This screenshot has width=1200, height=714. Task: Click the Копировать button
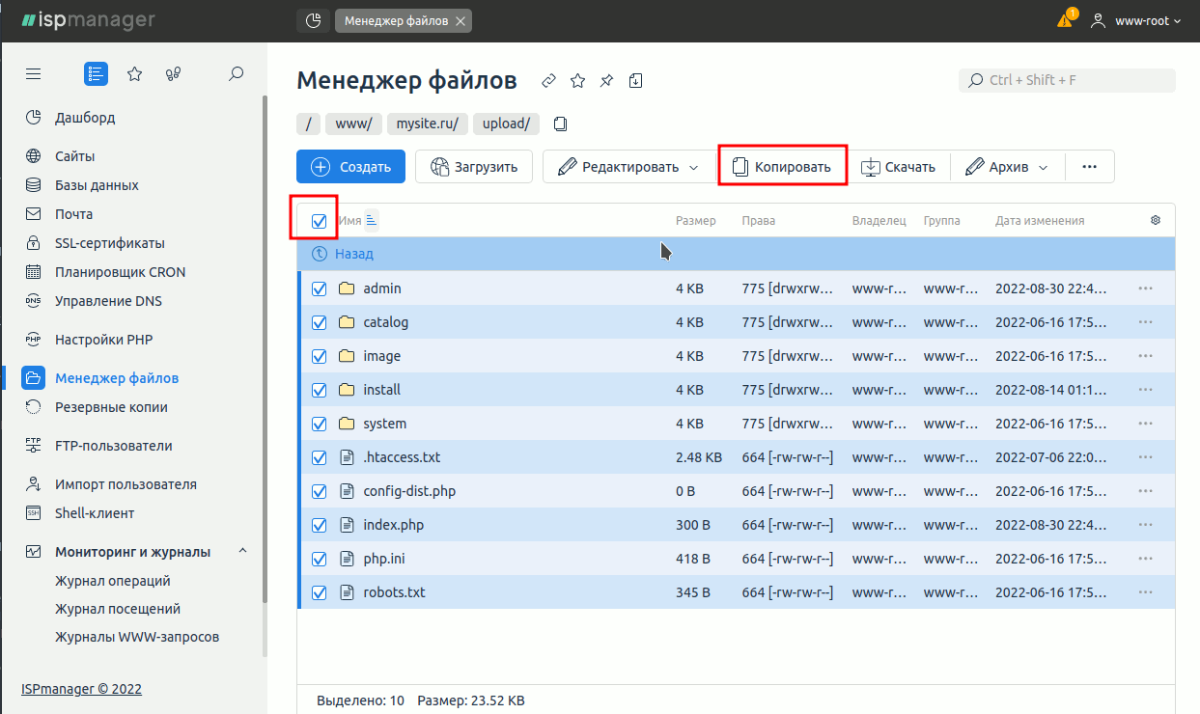(782, 167)
